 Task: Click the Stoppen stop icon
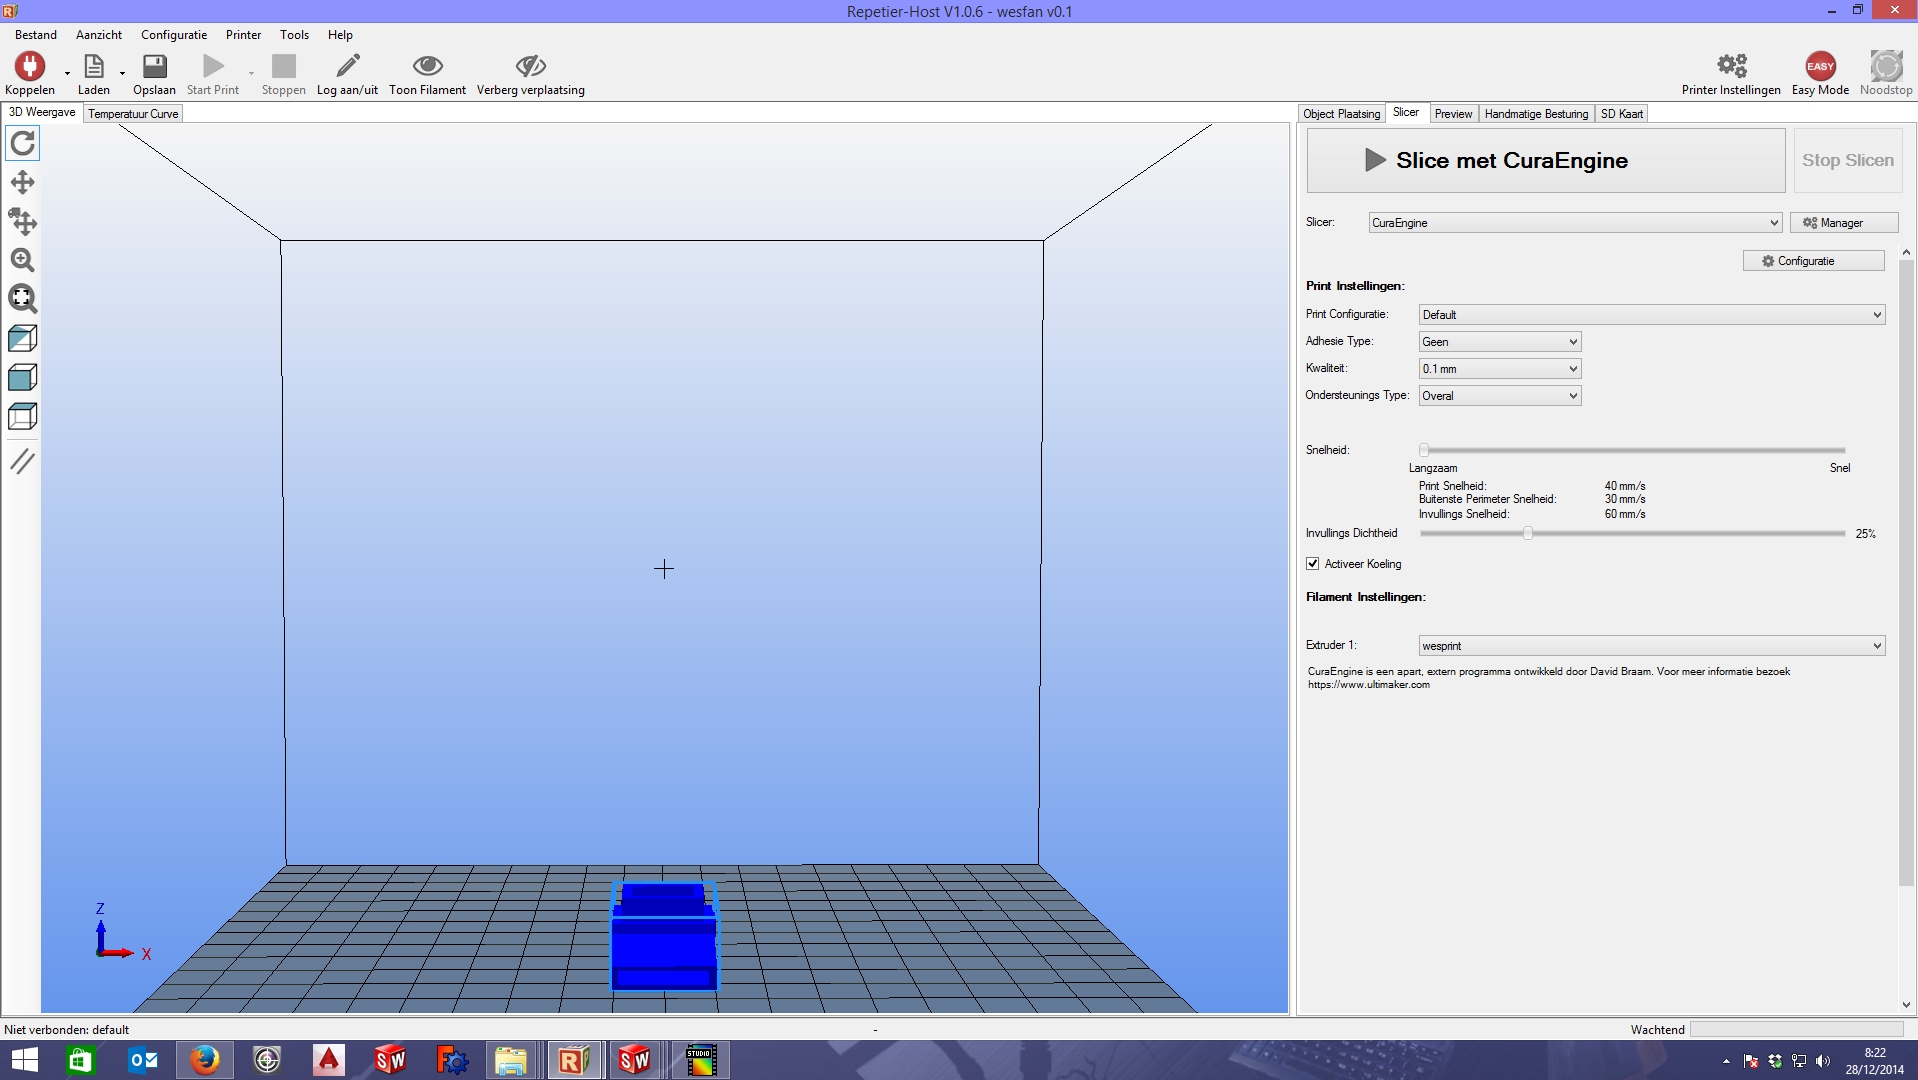[284, 66]
